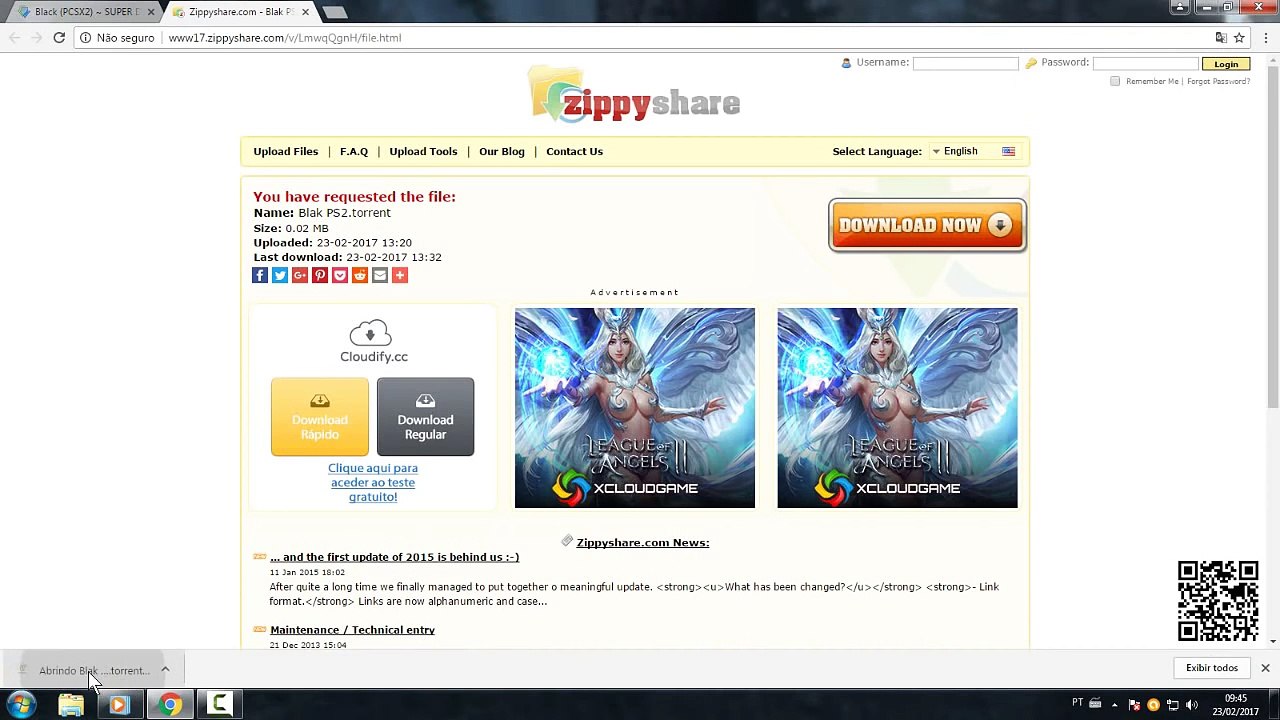1280x720 pixels.
Task: Share file on Facebook icon
Action: pos(260,275)
